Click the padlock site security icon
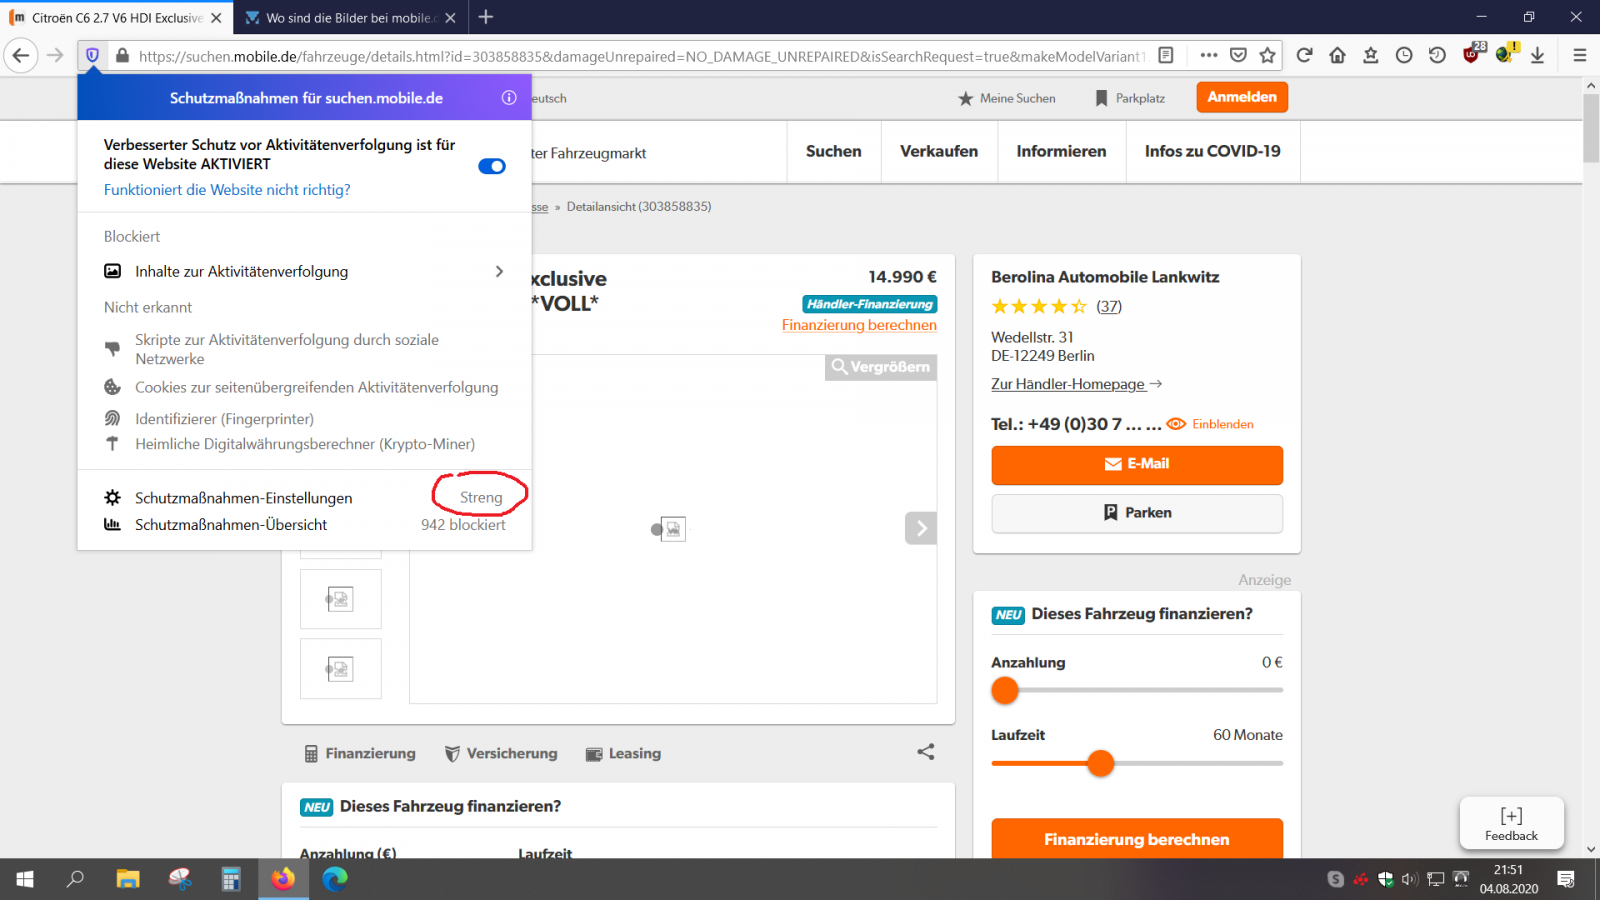The image size is (1600, 900). click(122, 56)
